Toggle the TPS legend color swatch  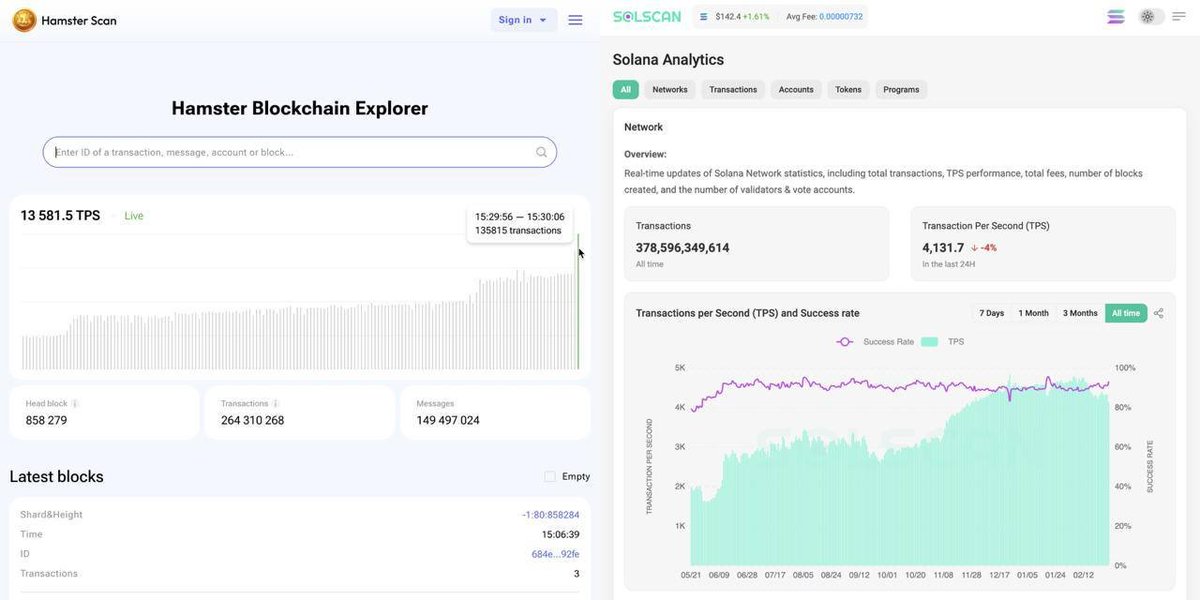coord(930,342)
